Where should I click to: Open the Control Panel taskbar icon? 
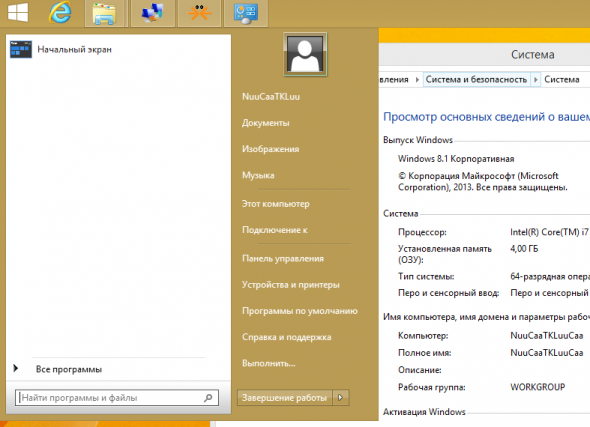246,14
